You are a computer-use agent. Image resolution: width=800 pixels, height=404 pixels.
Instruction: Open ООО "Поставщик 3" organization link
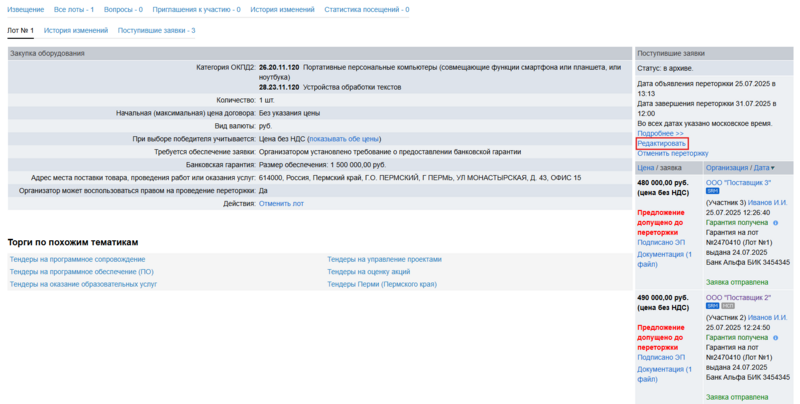tap(738, 183)
